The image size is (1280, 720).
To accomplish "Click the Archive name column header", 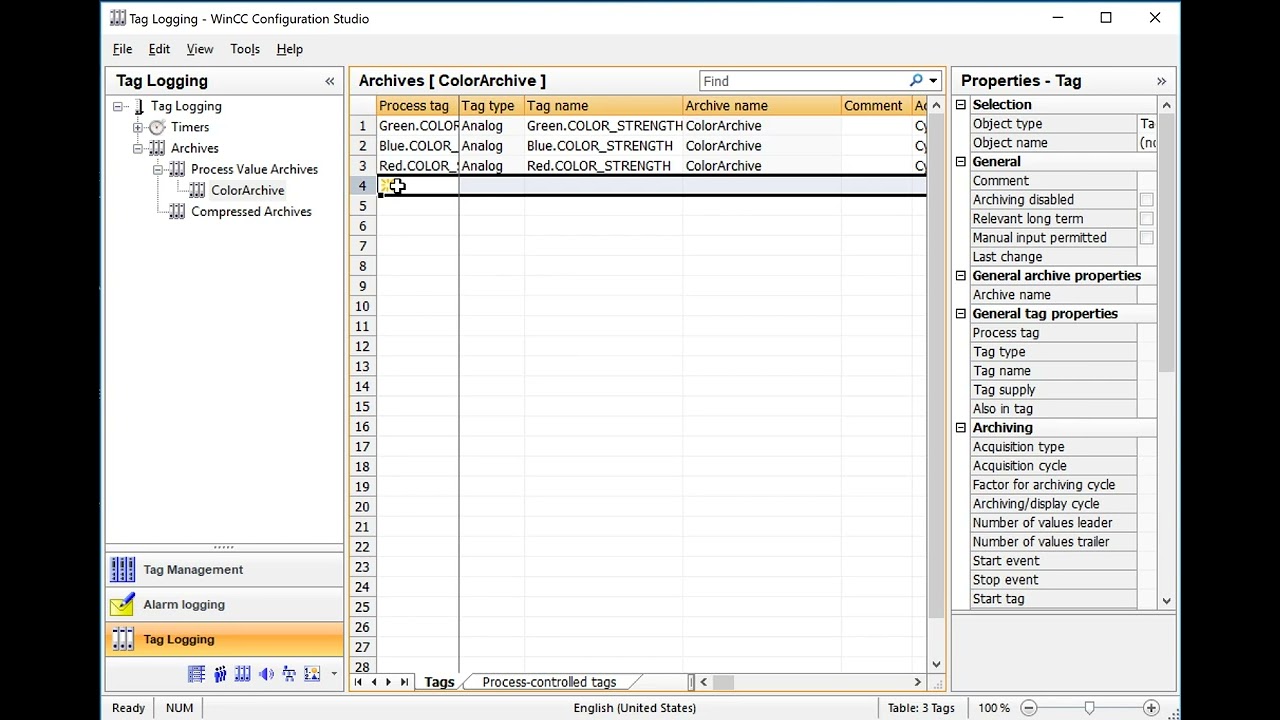I will pos(761,106).
